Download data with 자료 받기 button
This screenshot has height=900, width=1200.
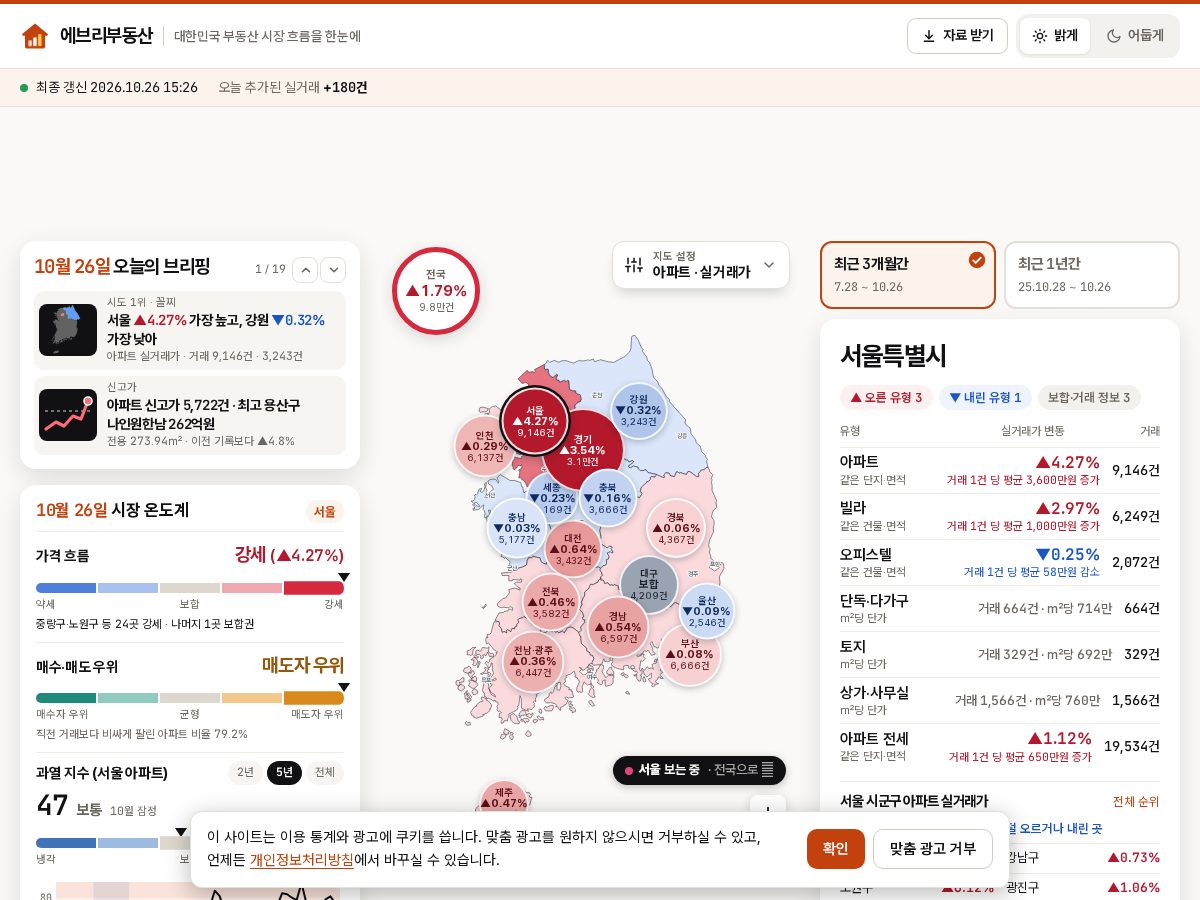[957, 36]
